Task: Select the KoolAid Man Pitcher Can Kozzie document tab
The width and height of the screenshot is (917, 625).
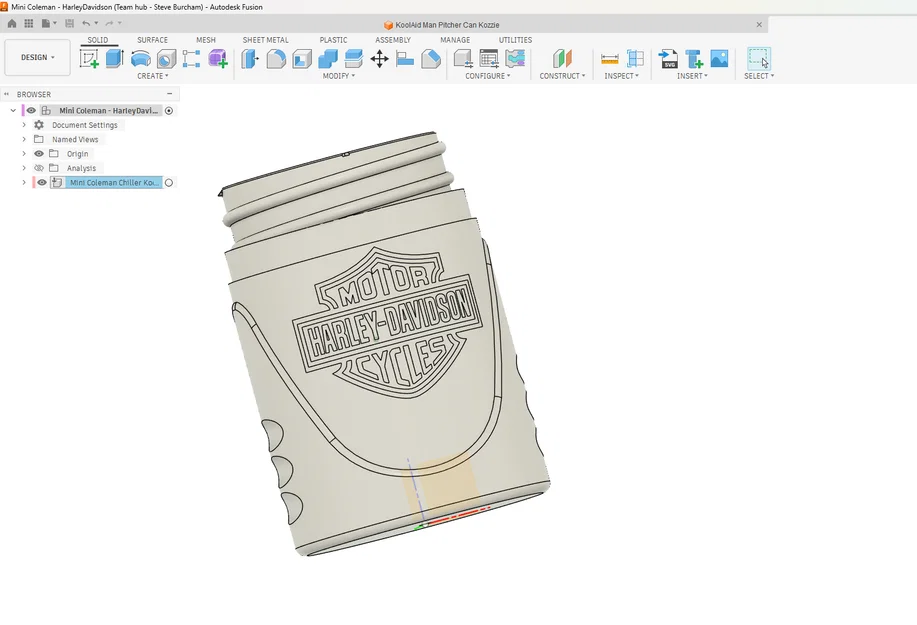Action: [442, 25]
